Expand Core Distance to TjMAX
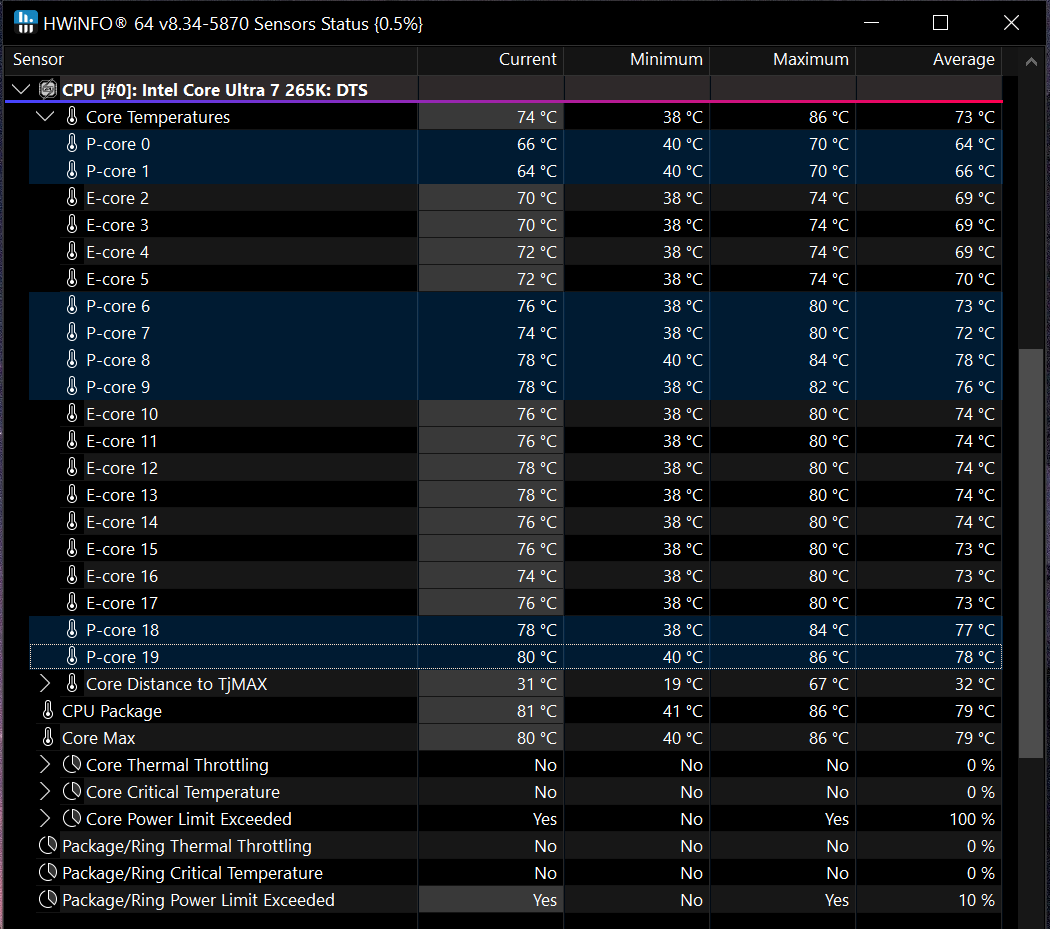Viewport: 1050px width, 929px height. (x=45, y=683)
